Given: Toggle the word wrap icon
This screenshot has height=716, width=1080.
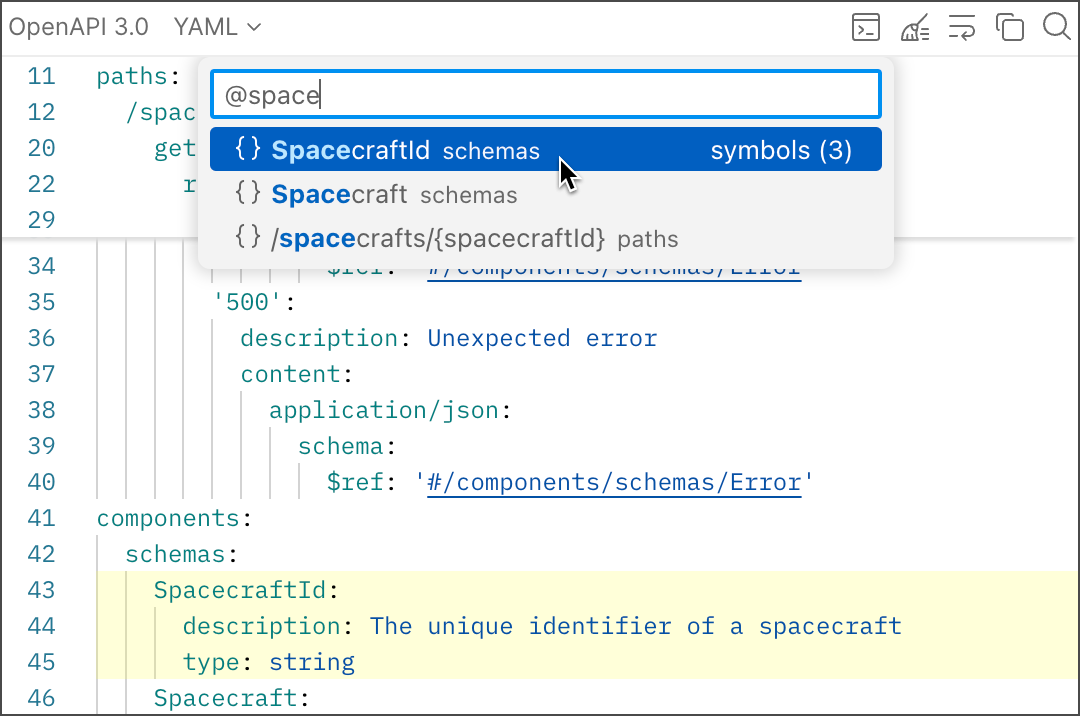Looking at the screenshot, I should 962,28.
